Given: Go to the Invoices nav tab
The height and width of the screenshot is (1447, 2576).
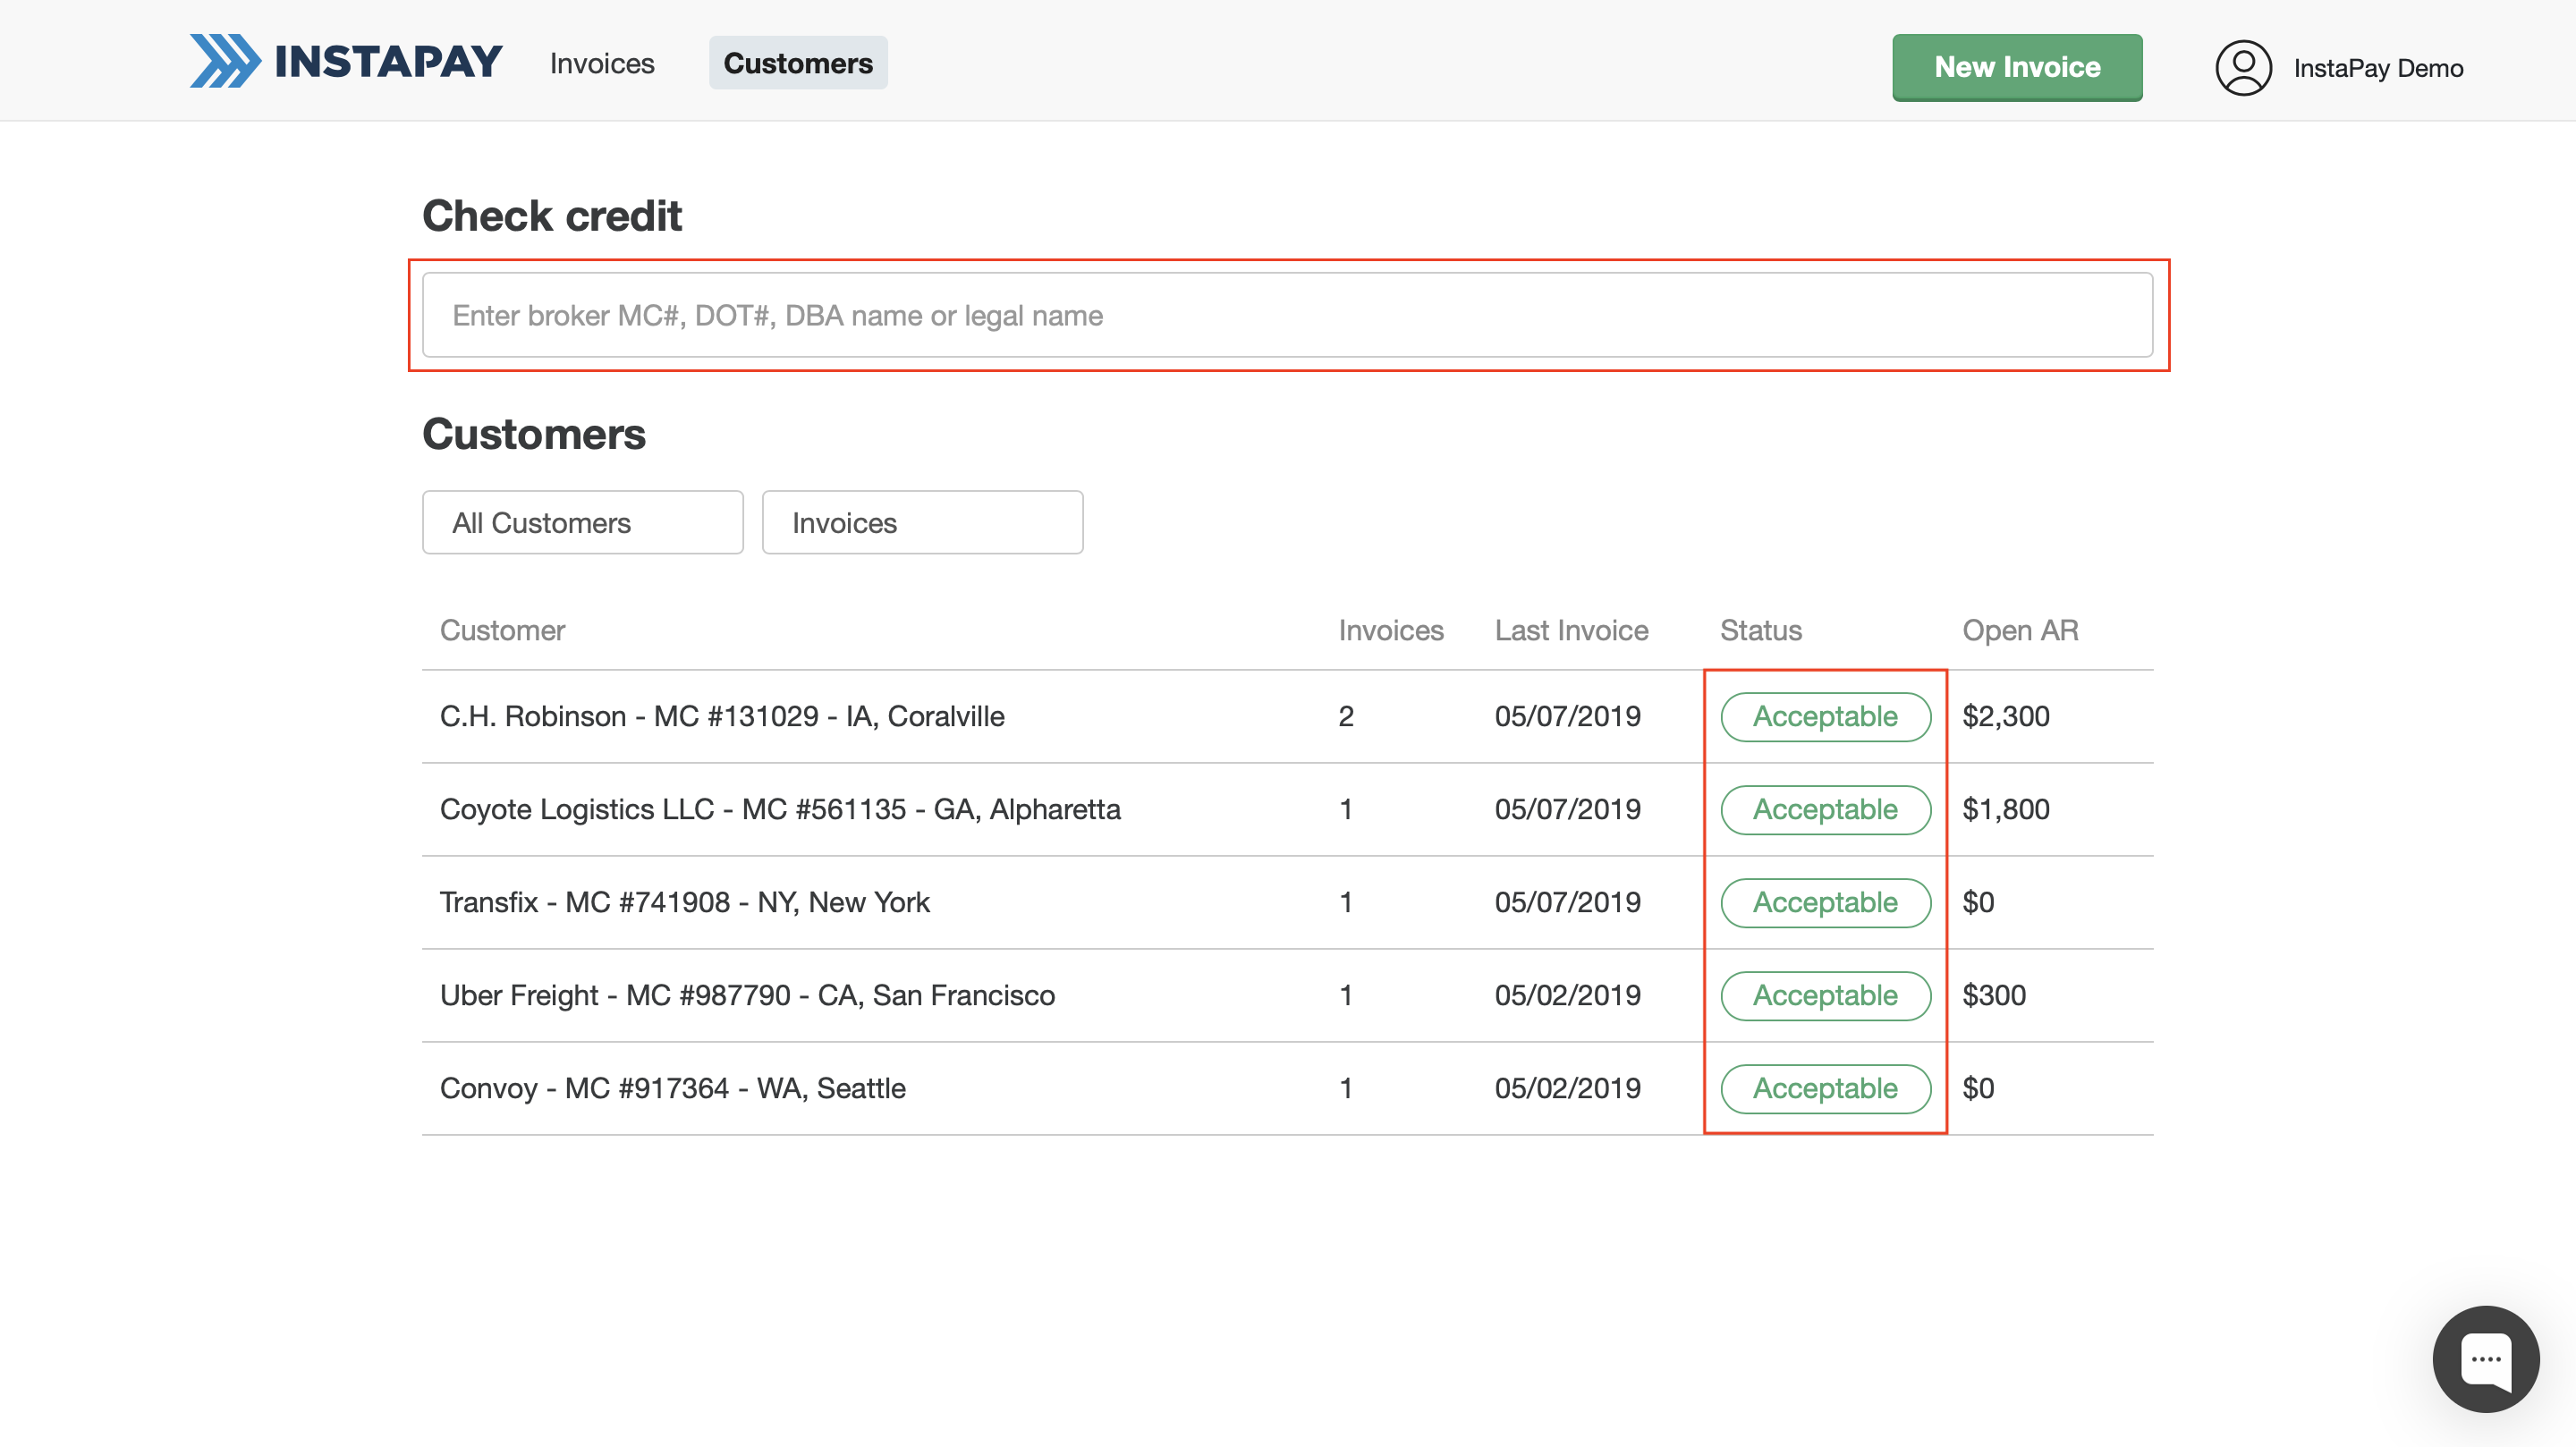Looking at the screenshot, I should pos(602,63).
